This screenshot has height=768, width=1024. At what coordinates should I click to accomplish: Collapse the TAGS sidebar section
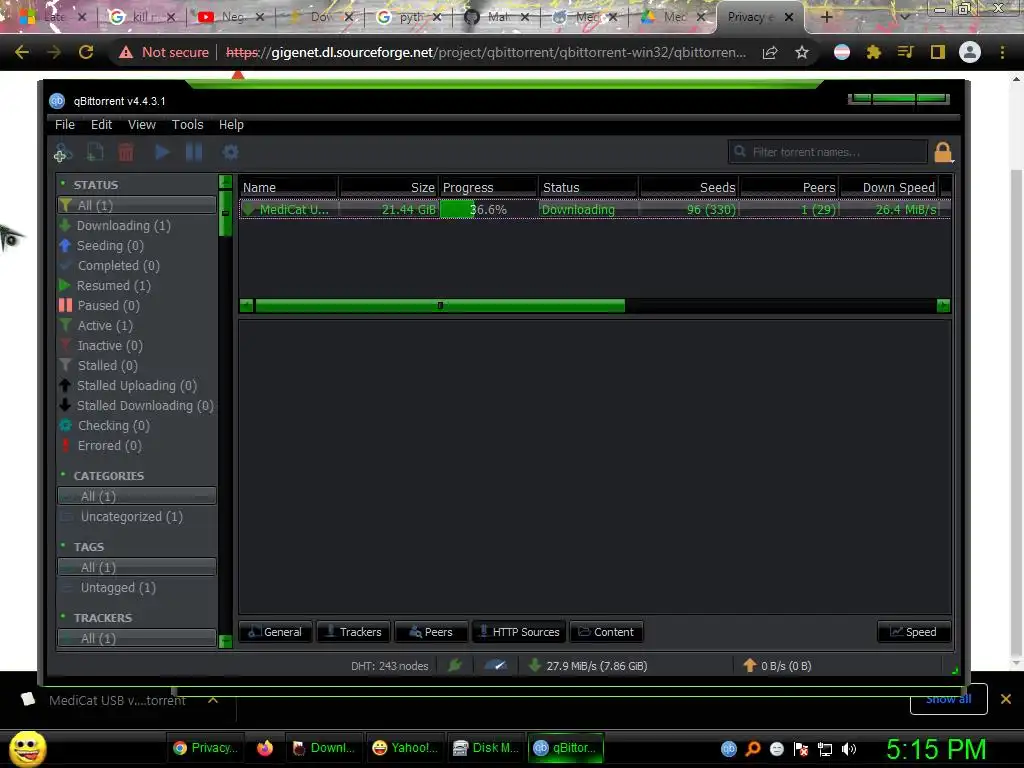(x=63, y=546)
